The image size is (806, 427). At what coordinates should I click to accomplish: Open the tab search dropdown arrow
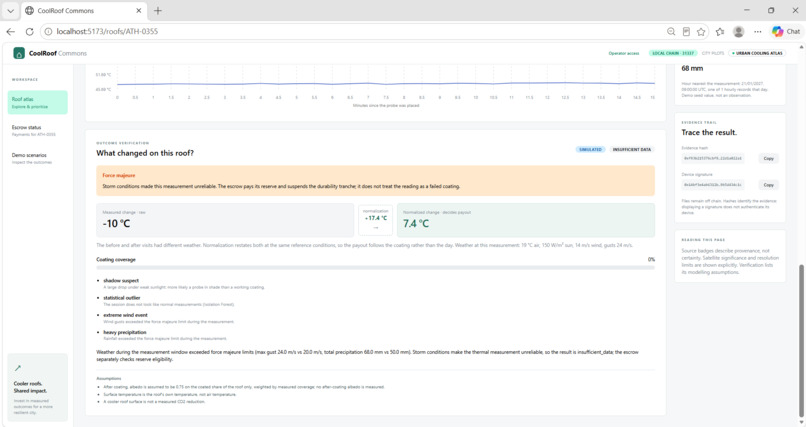point(10,10)
